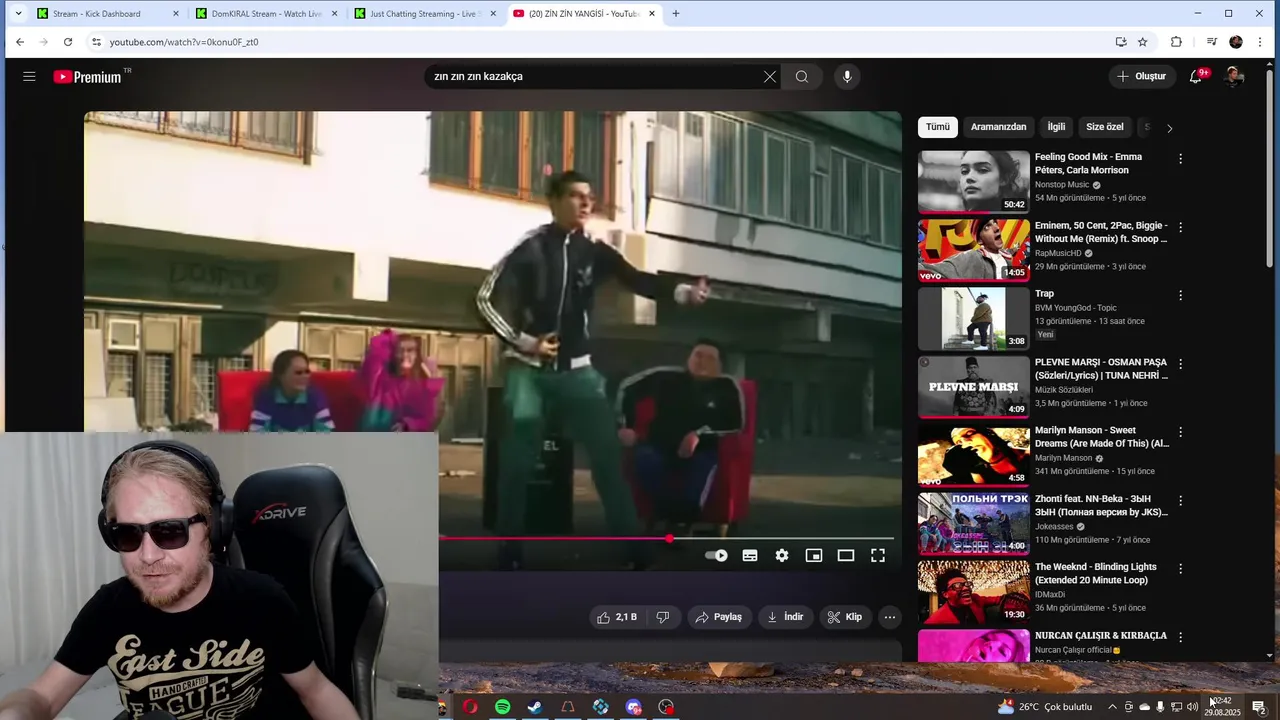The height and width of the screenshot is (720, 1280).
Task: Open YouTube notifications bell
Action: coord(1195,77)
